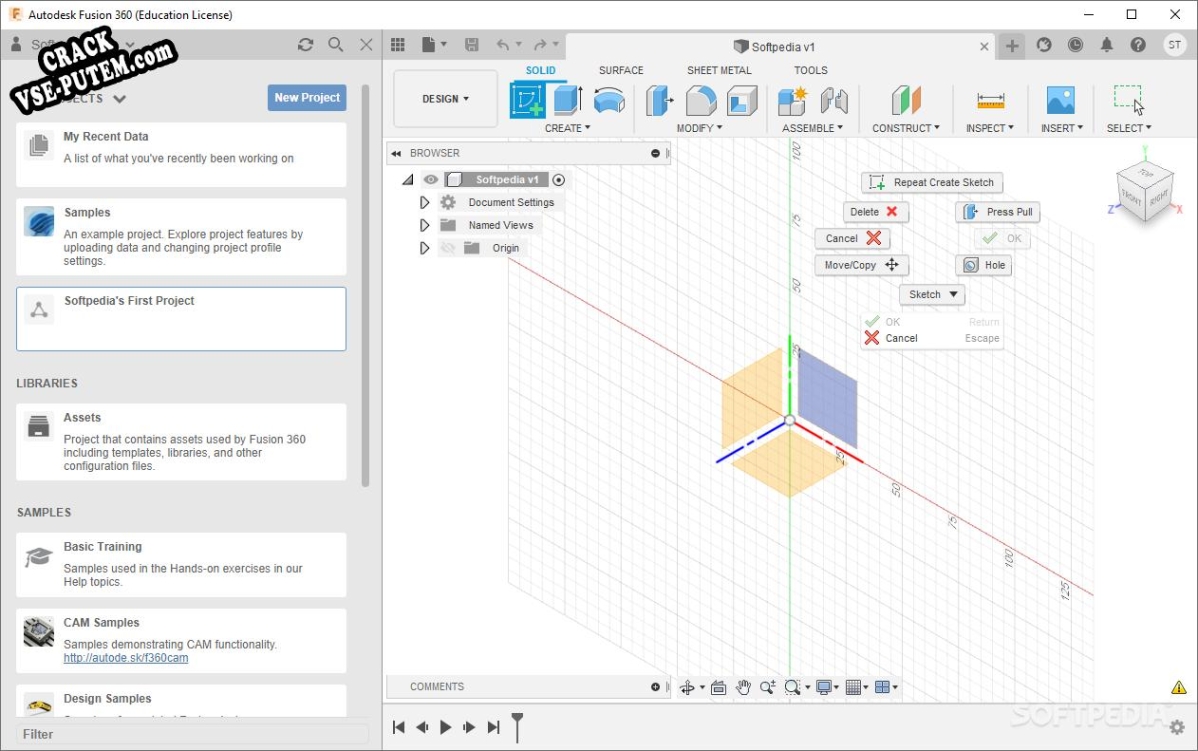The height and width of the screenshot is (751, 1198).
Task: Select the Look At tool
Action: pos(718,688)
